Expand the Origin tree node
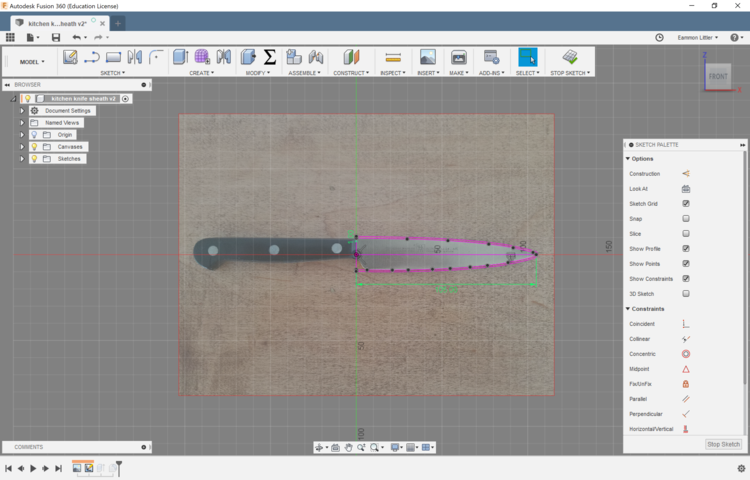 [22, 135]
